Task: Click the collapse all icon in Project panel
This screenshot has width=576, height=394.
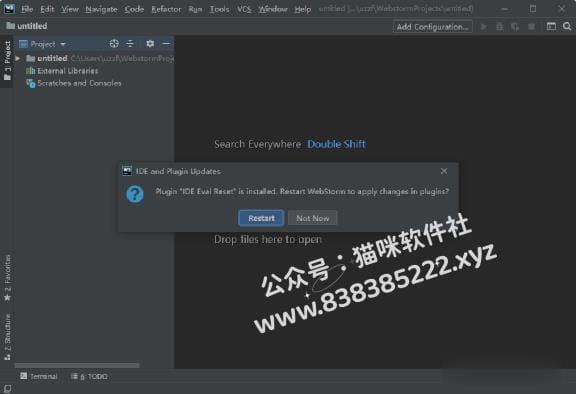Action: [x=130, y=44]
